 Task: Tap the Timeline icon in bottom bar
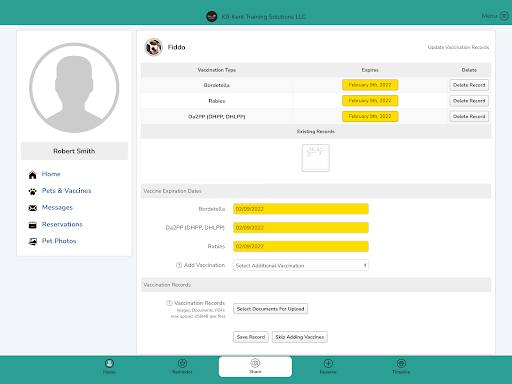pos(401,363)
